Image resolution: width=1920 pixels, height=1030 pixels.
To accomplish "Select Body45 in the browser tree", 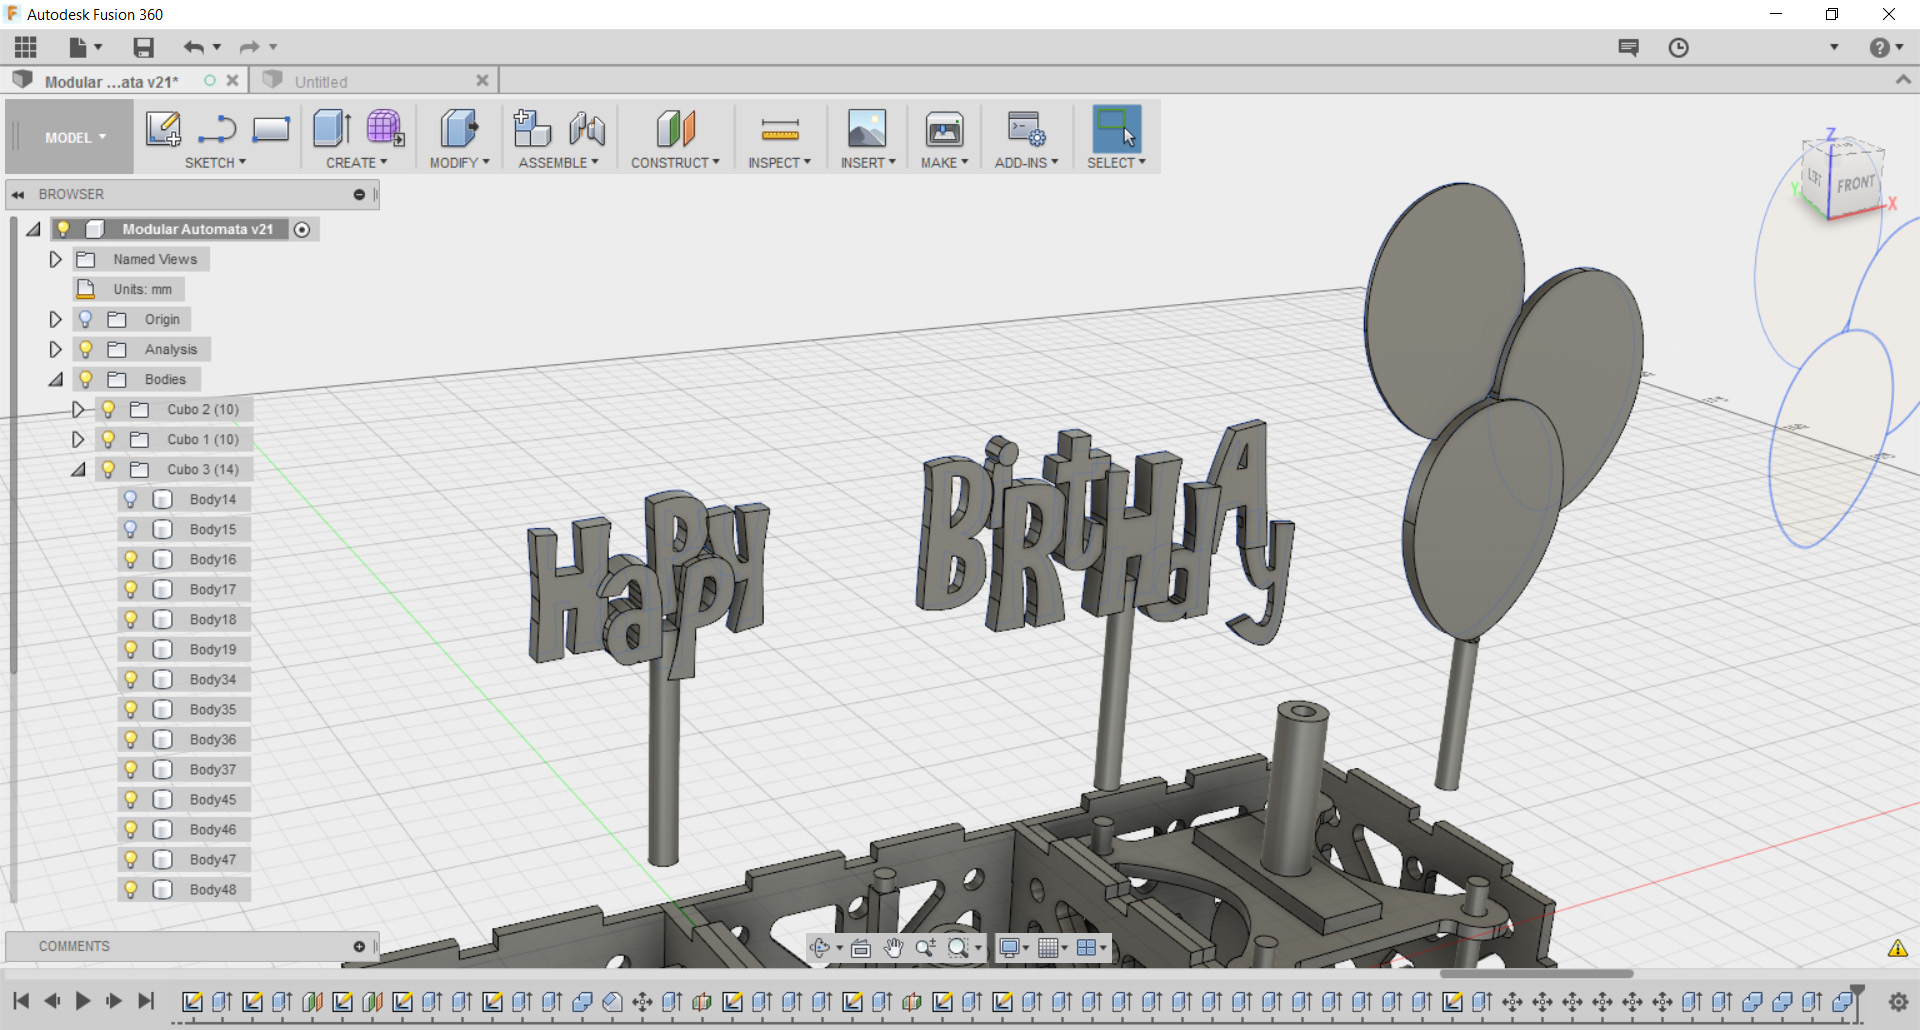I will pyautogui.click(x=213, y=799).
